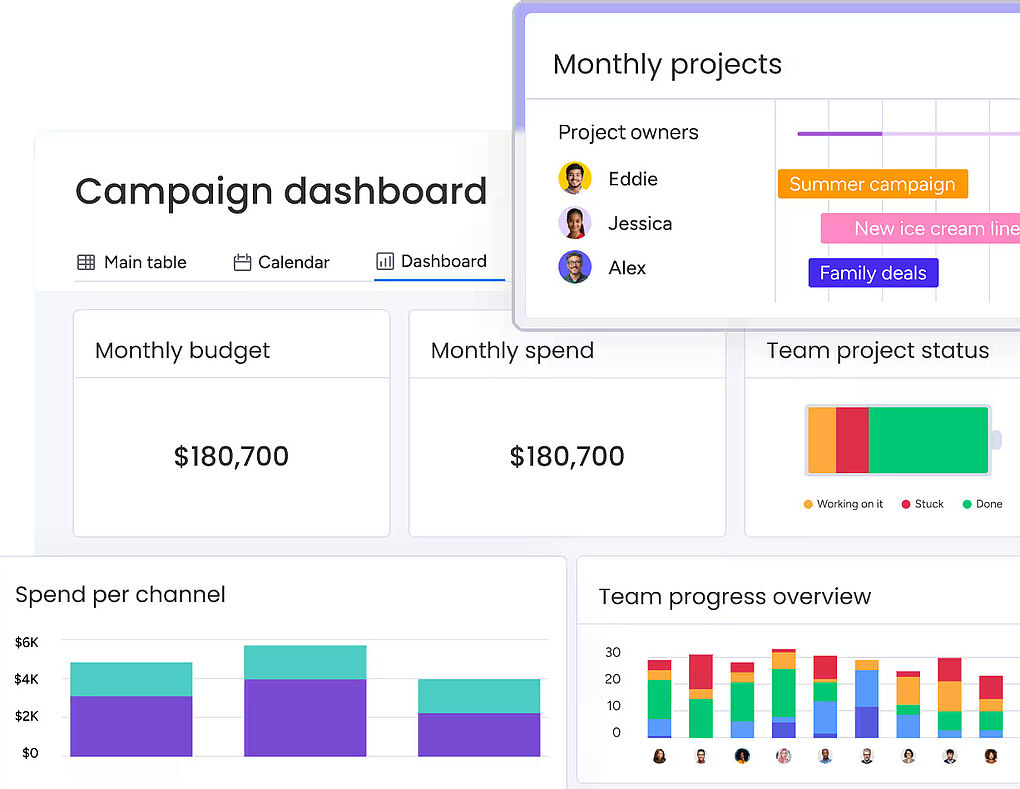
Task: Click the Family deals timeline bar
Action: 872,273
